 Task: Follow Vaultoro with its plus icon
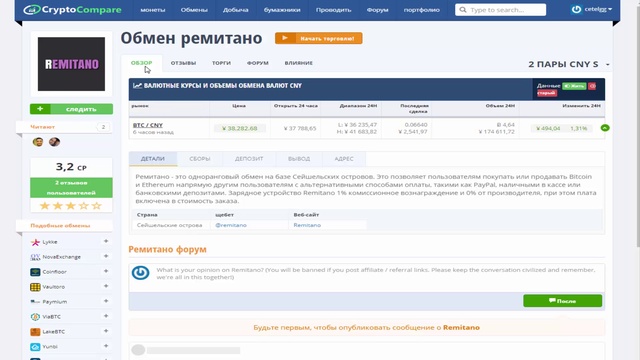click(106, 286)
